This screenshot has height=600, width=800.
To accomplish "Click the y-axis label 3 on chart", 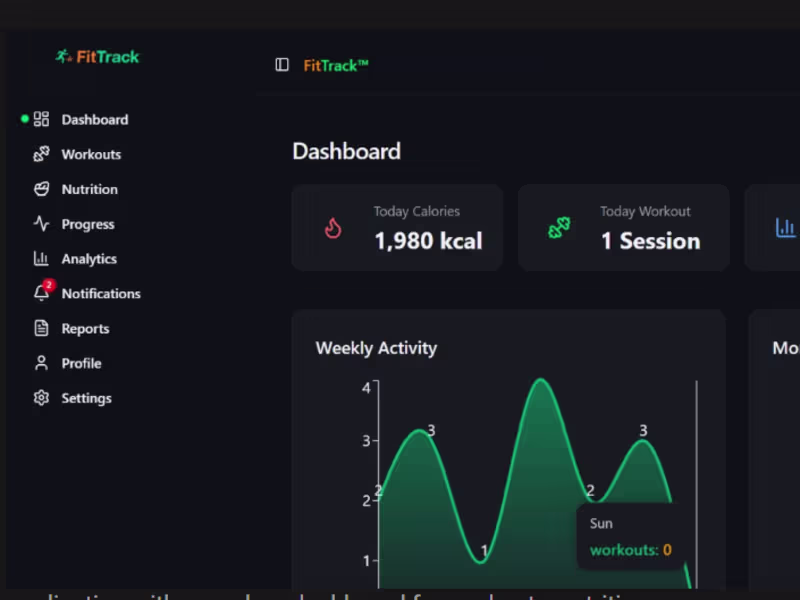I will pyautogui.click(x=366, y=441).
